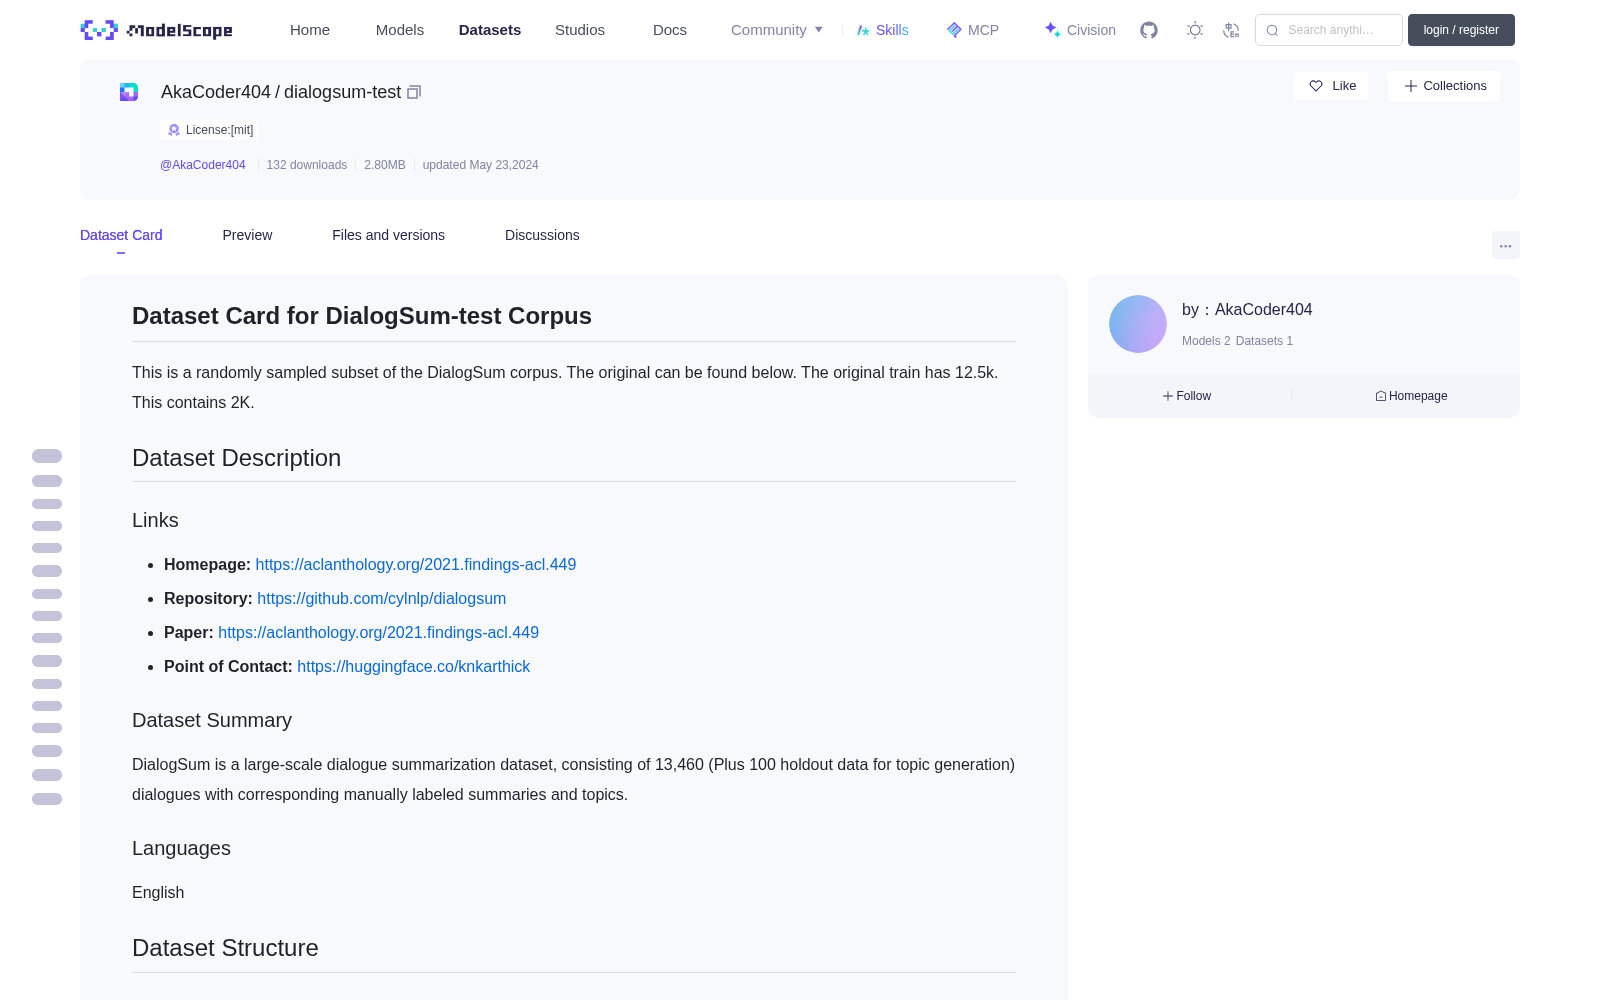This screenshot has width=1600, height=1000.
Task: Focus the Search anything input field
Action: (x=1329, y=30)
